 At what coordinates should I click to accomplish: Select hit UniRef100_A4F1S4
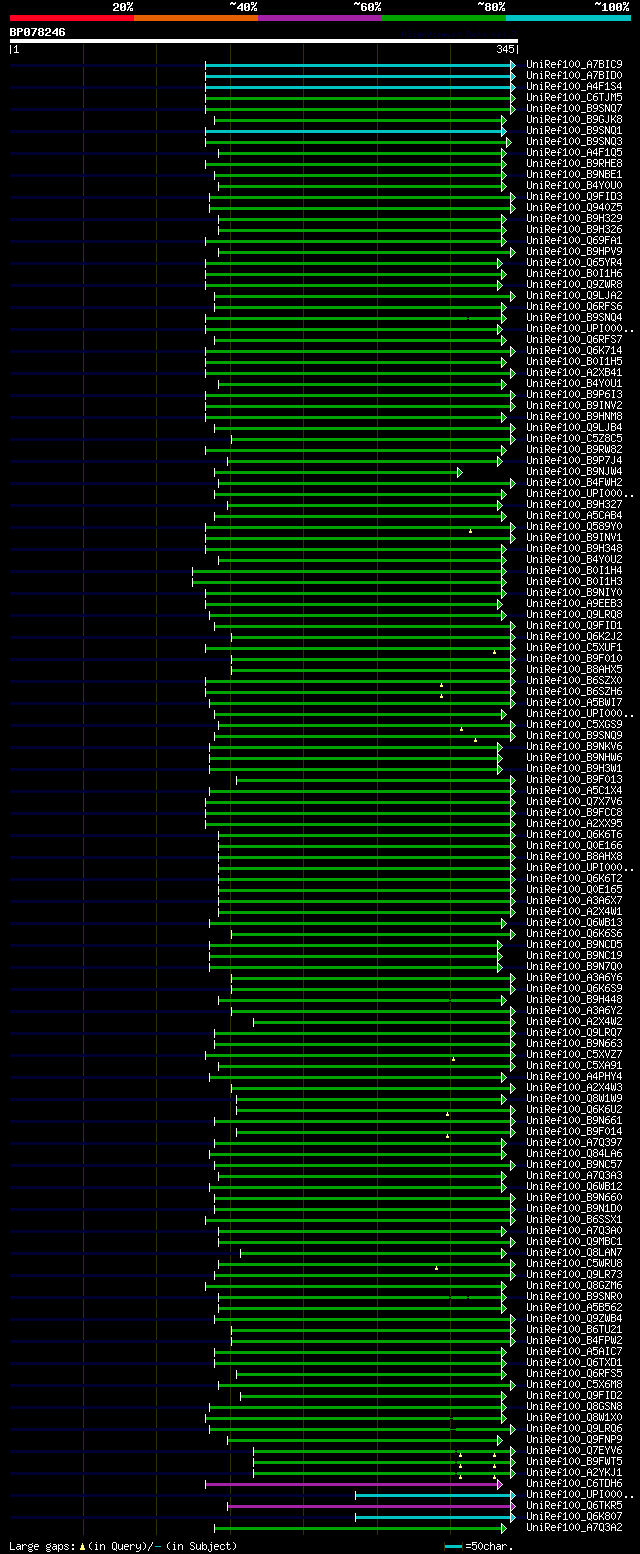pyautogui.click(x=574, y=87)
